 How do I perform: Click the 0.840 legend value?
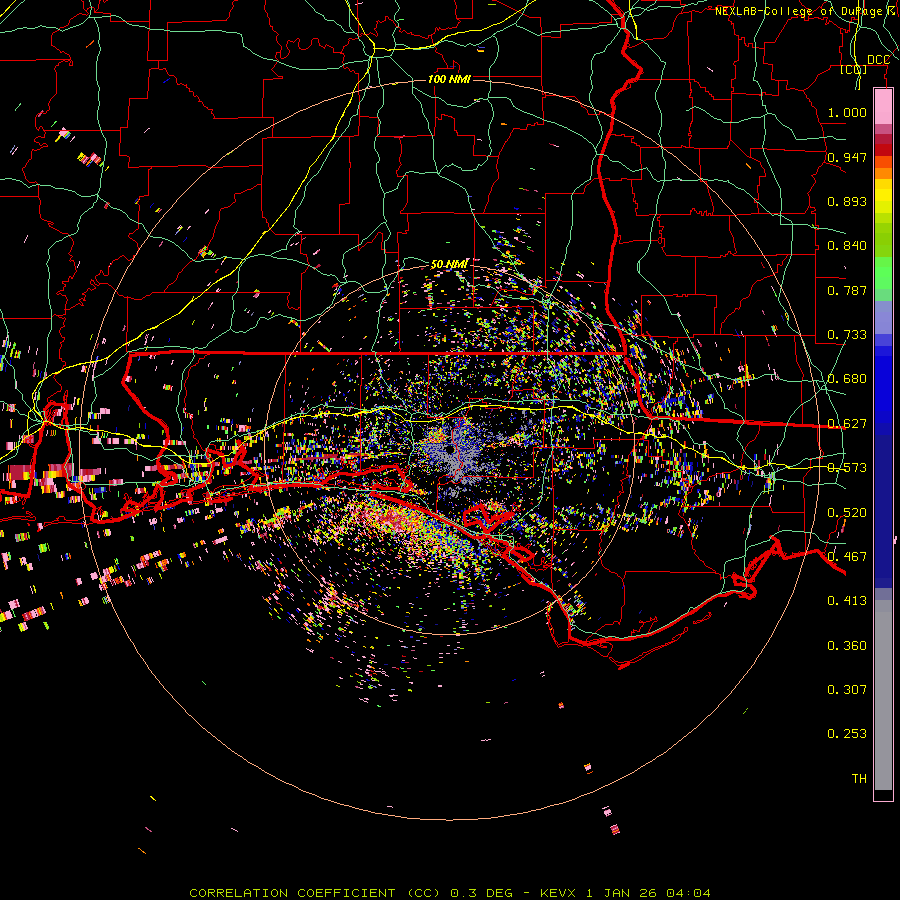pos(847,246)
